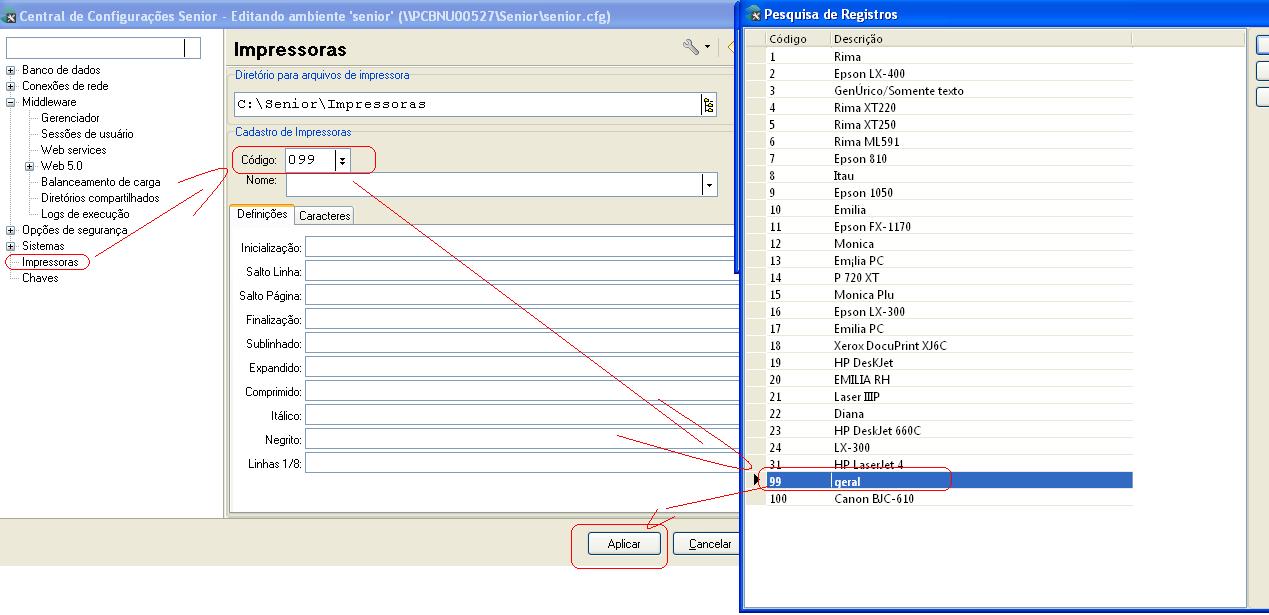Viewport: 1269px width, 615px height.
Task: Expand the Web 5.0 node
Action: (x=30, y=166)
